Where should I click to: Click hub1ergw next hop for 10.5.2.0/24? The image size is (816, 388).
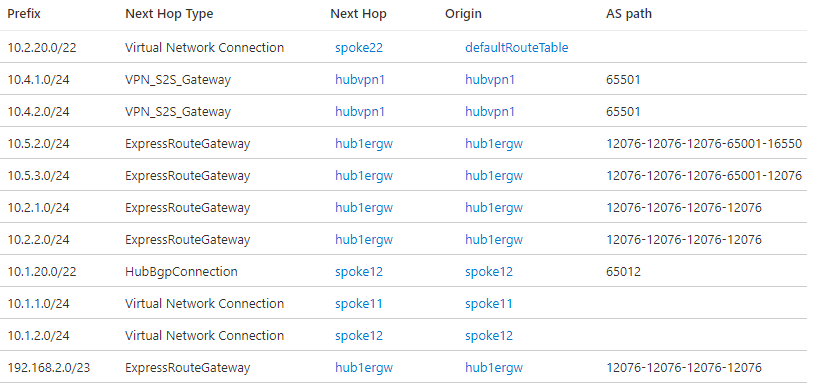pyautogui.click(x=364, y=144)
